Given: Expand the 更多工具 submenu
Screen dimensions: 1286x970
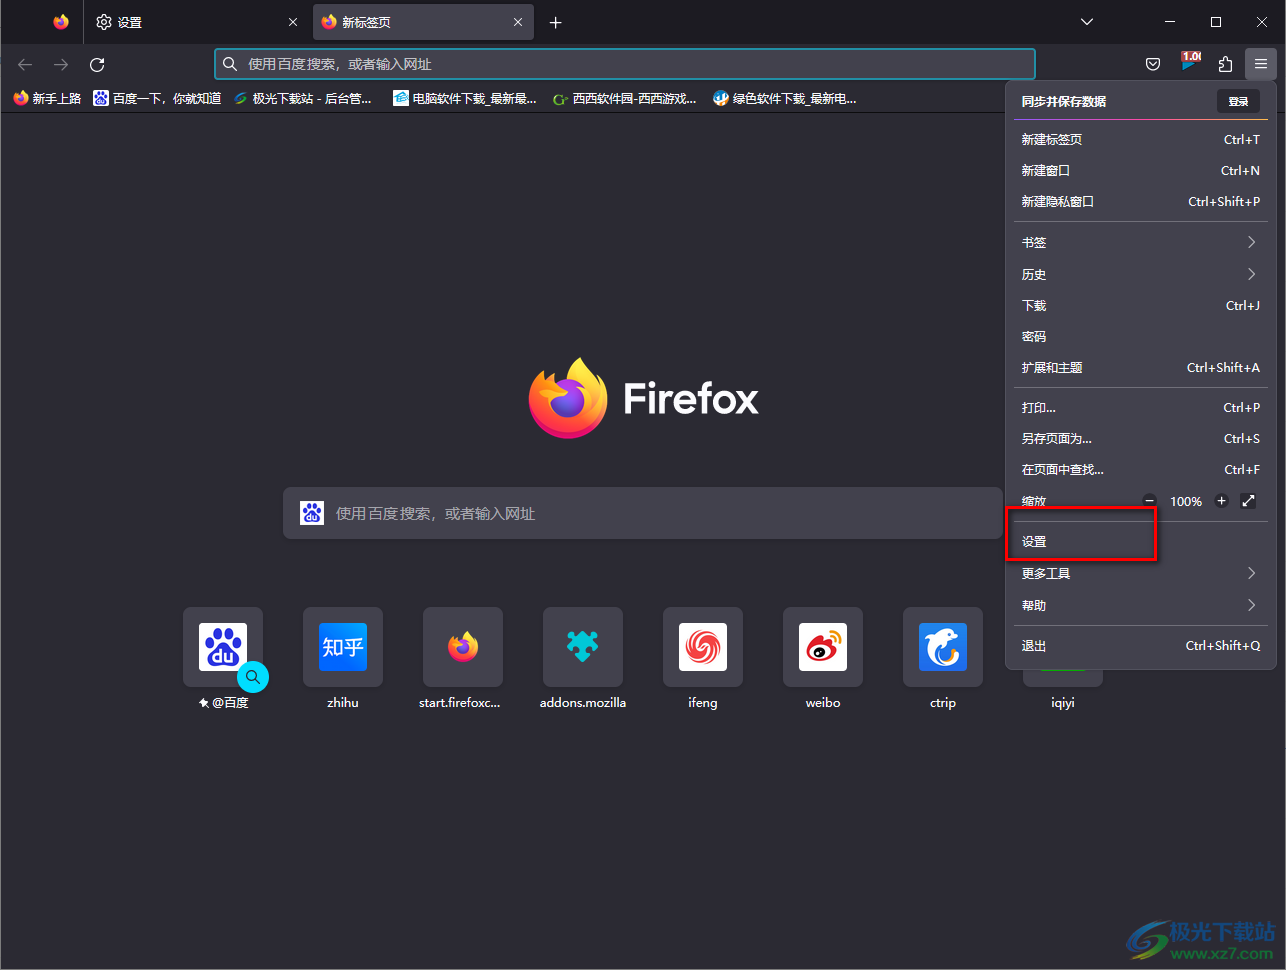Looking at the screenshot, I should pyautogui.click(x=1140, y=573).
